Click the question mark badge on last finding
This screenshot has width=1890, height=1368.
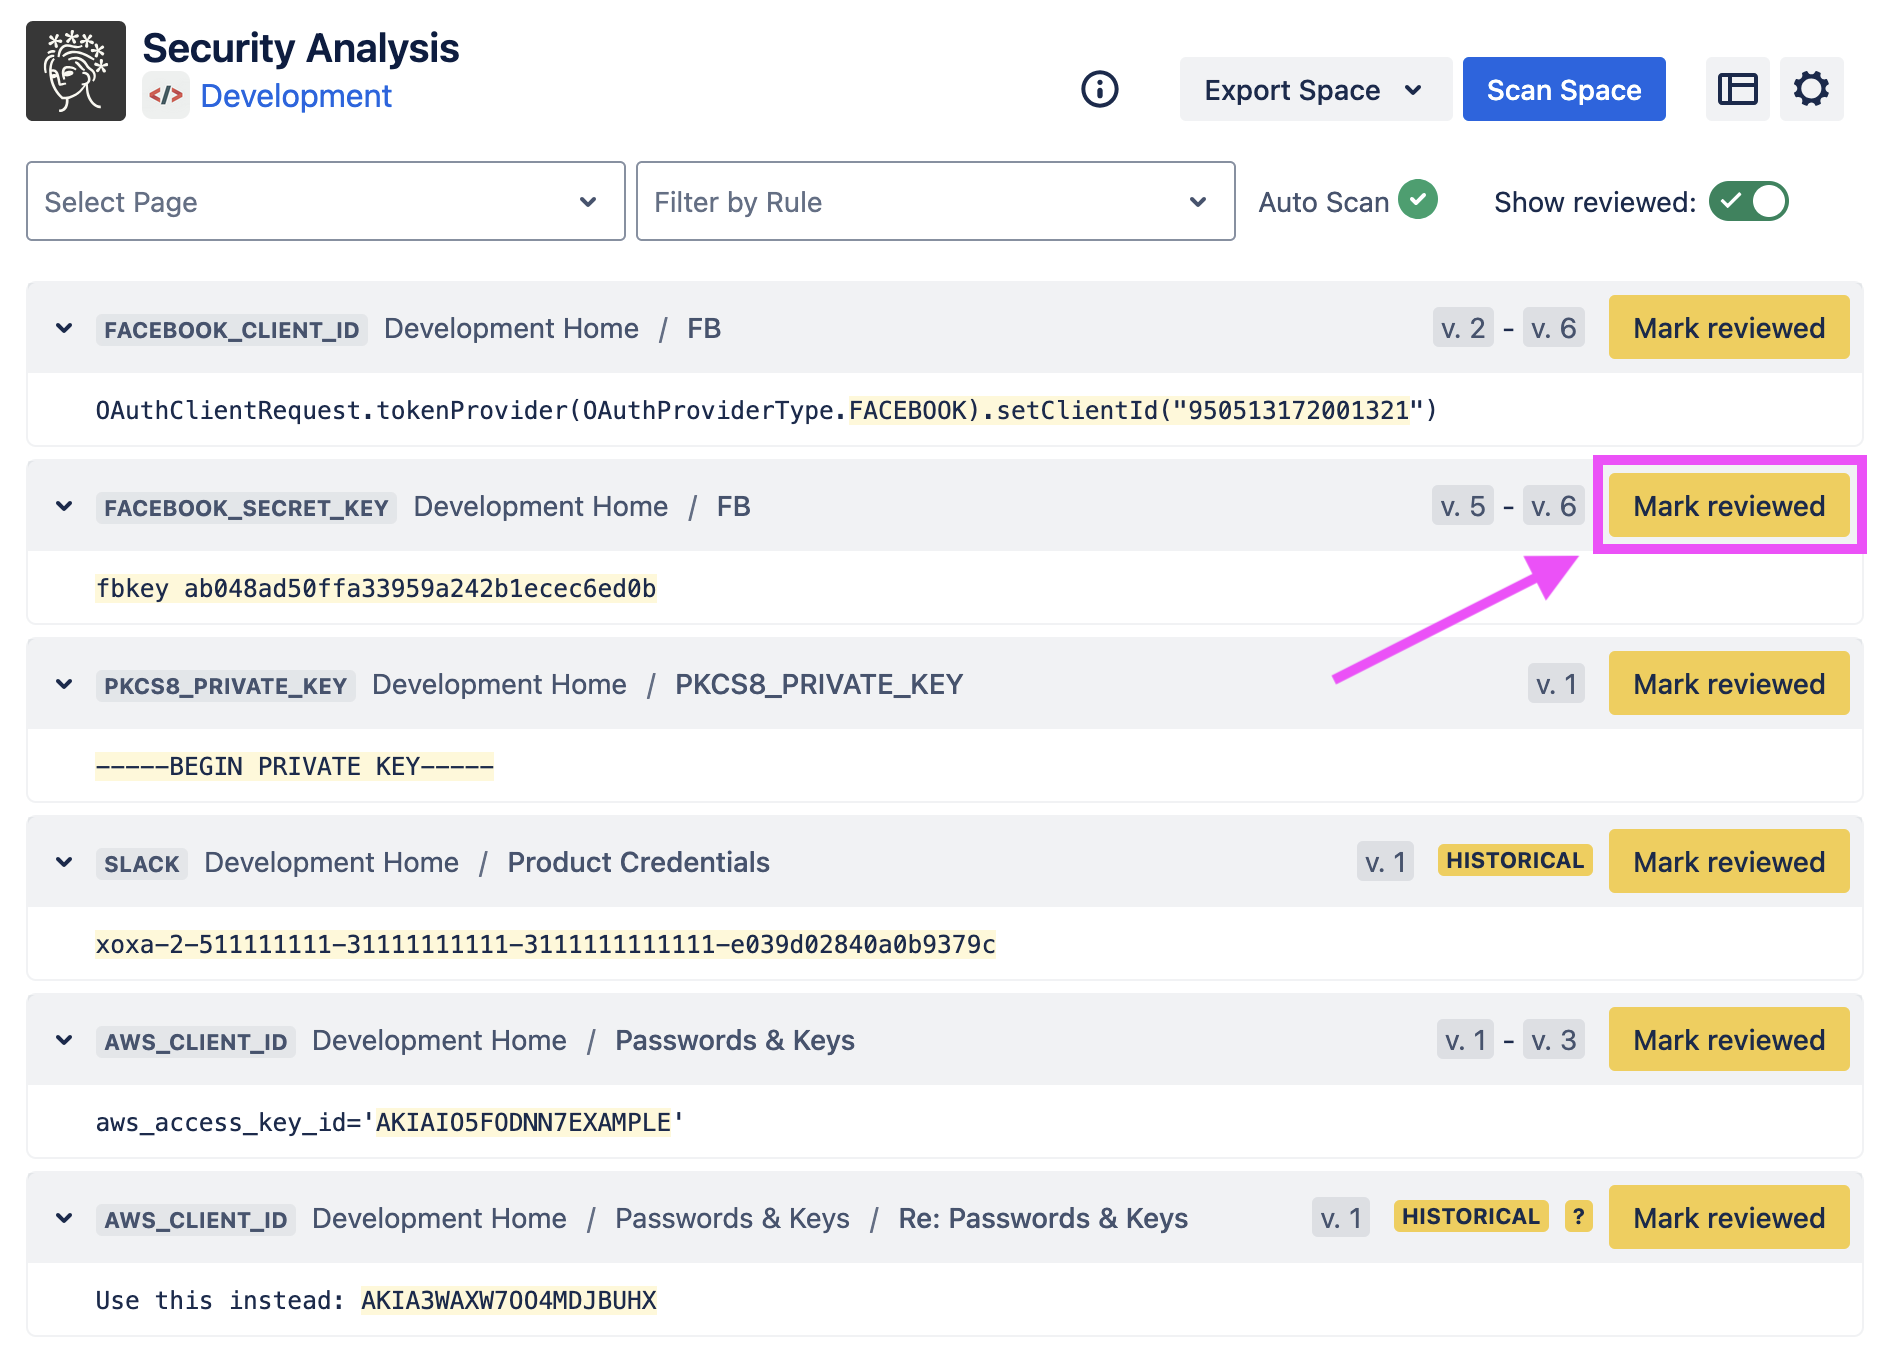coord(1578,1217)
